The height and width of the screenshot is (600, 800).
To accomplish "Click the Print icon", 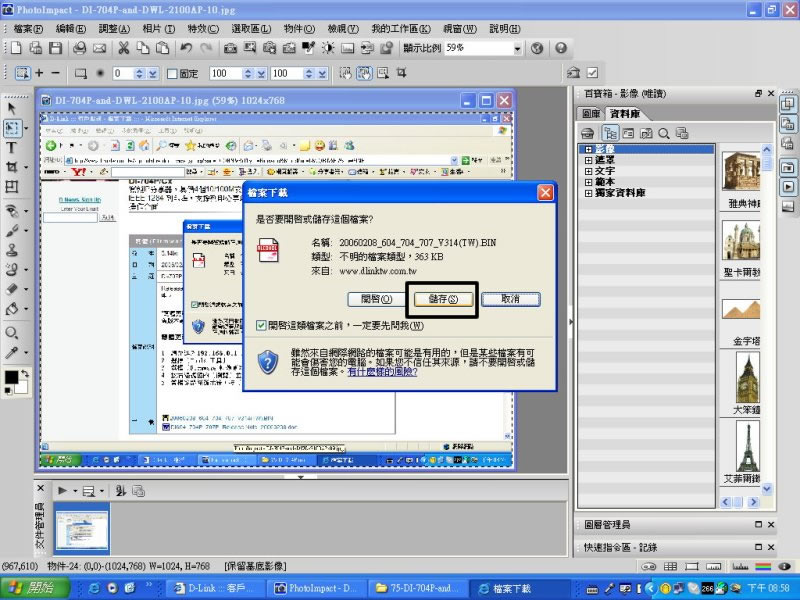I will click(x=80, y=48).
